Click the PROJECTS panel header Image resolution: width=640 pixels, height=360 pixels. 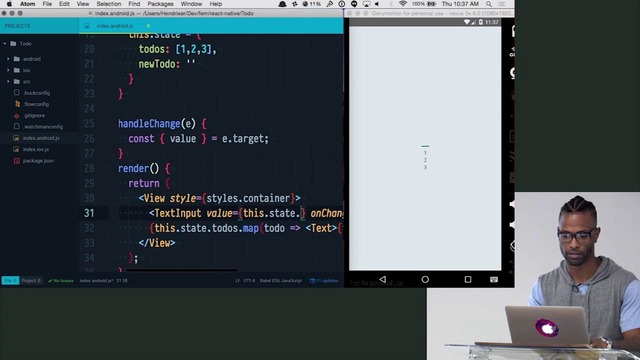click(18, 26)
